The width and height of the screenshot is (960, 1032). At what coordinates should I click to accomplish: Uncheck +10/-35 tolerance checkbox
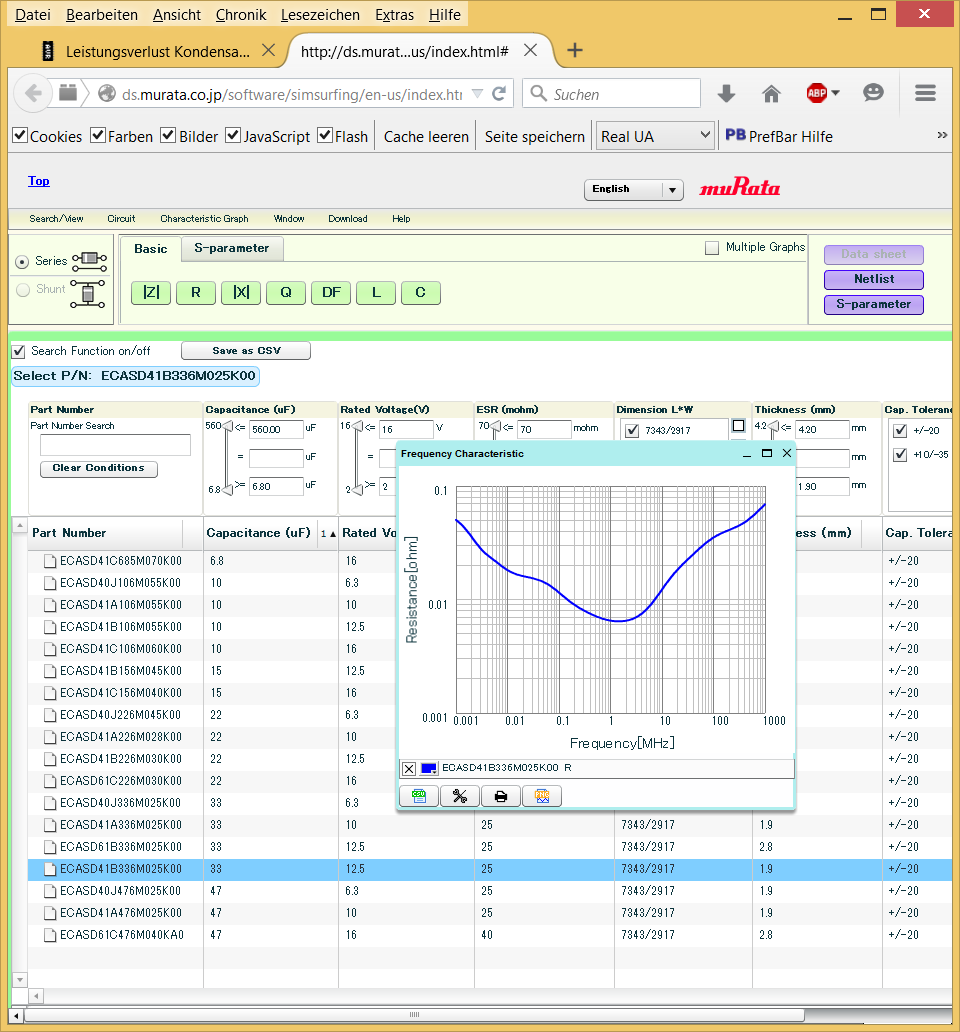[900, 455]
